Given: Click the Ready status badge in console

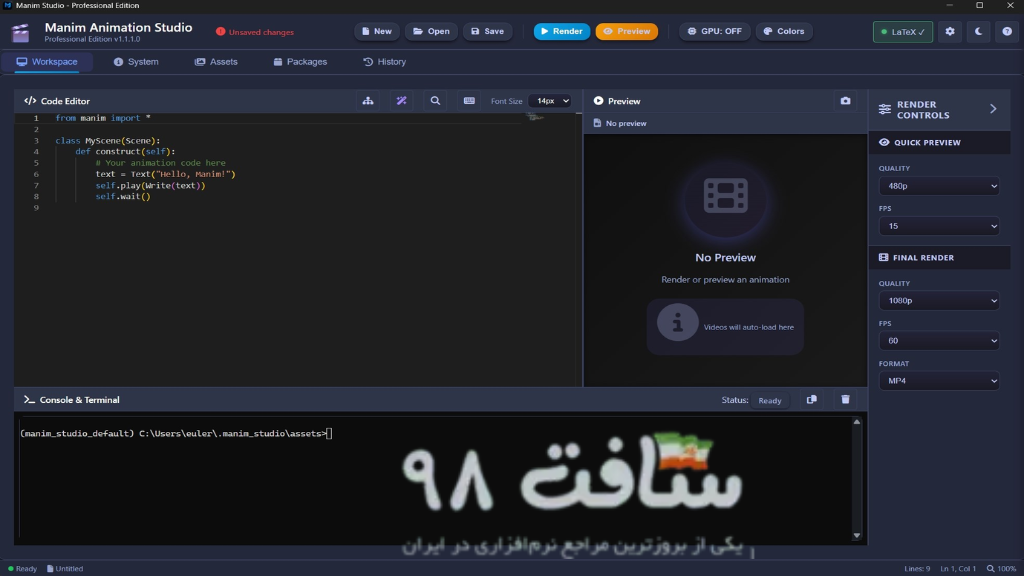Looking at the screenshot, I should coord(769,400).
